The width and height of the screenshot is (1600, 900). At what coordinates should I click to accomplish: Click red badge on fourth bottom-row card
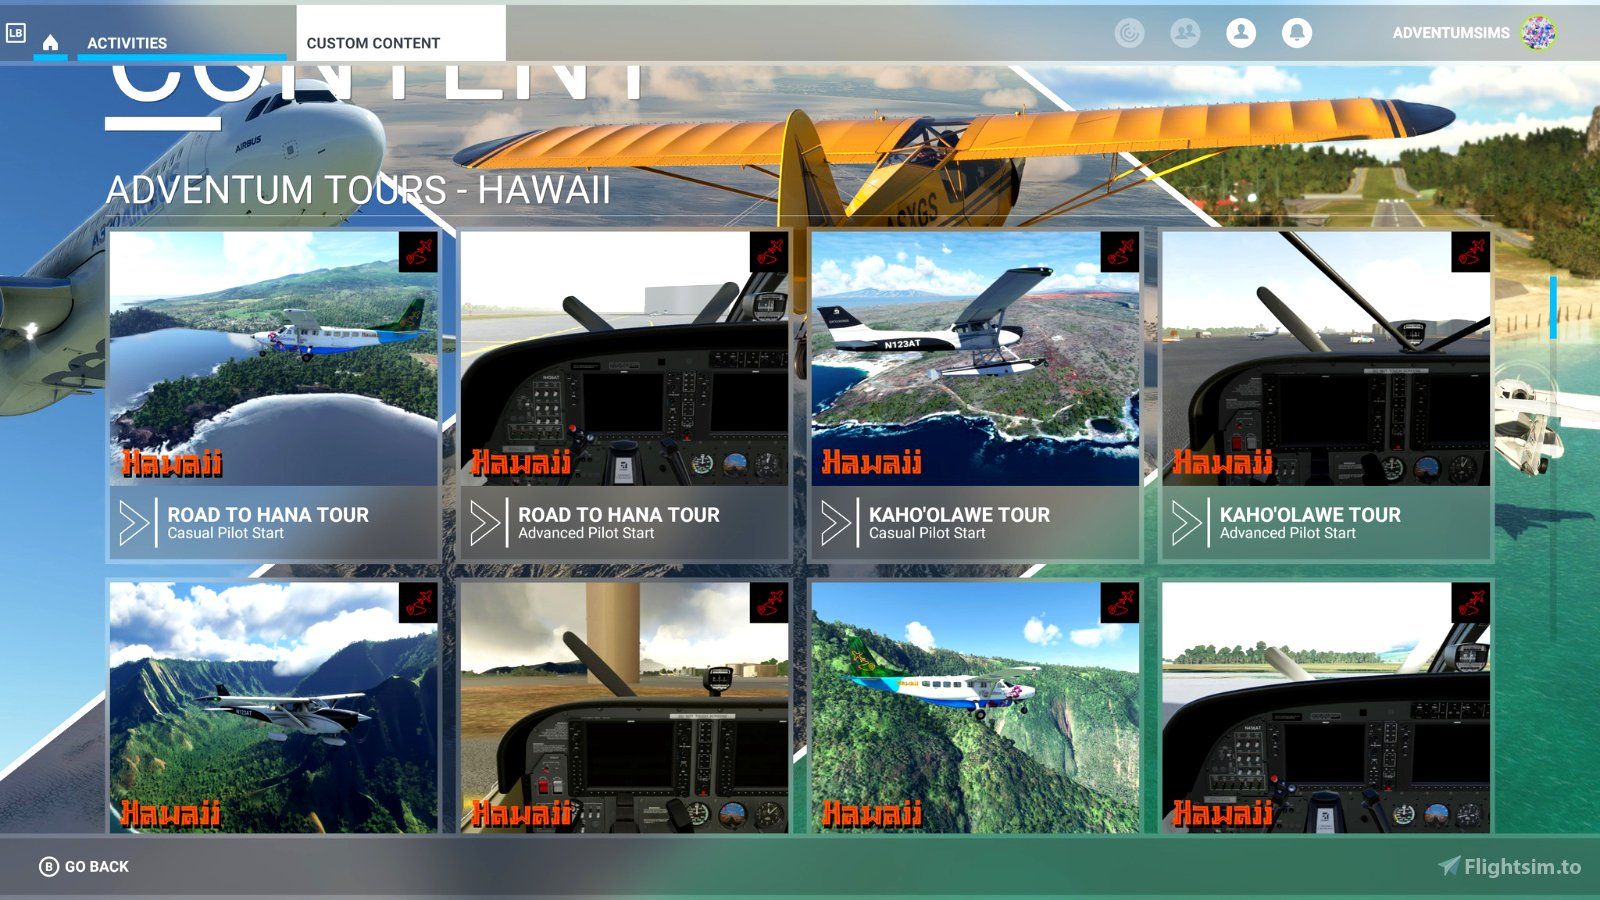(1471, 603)
